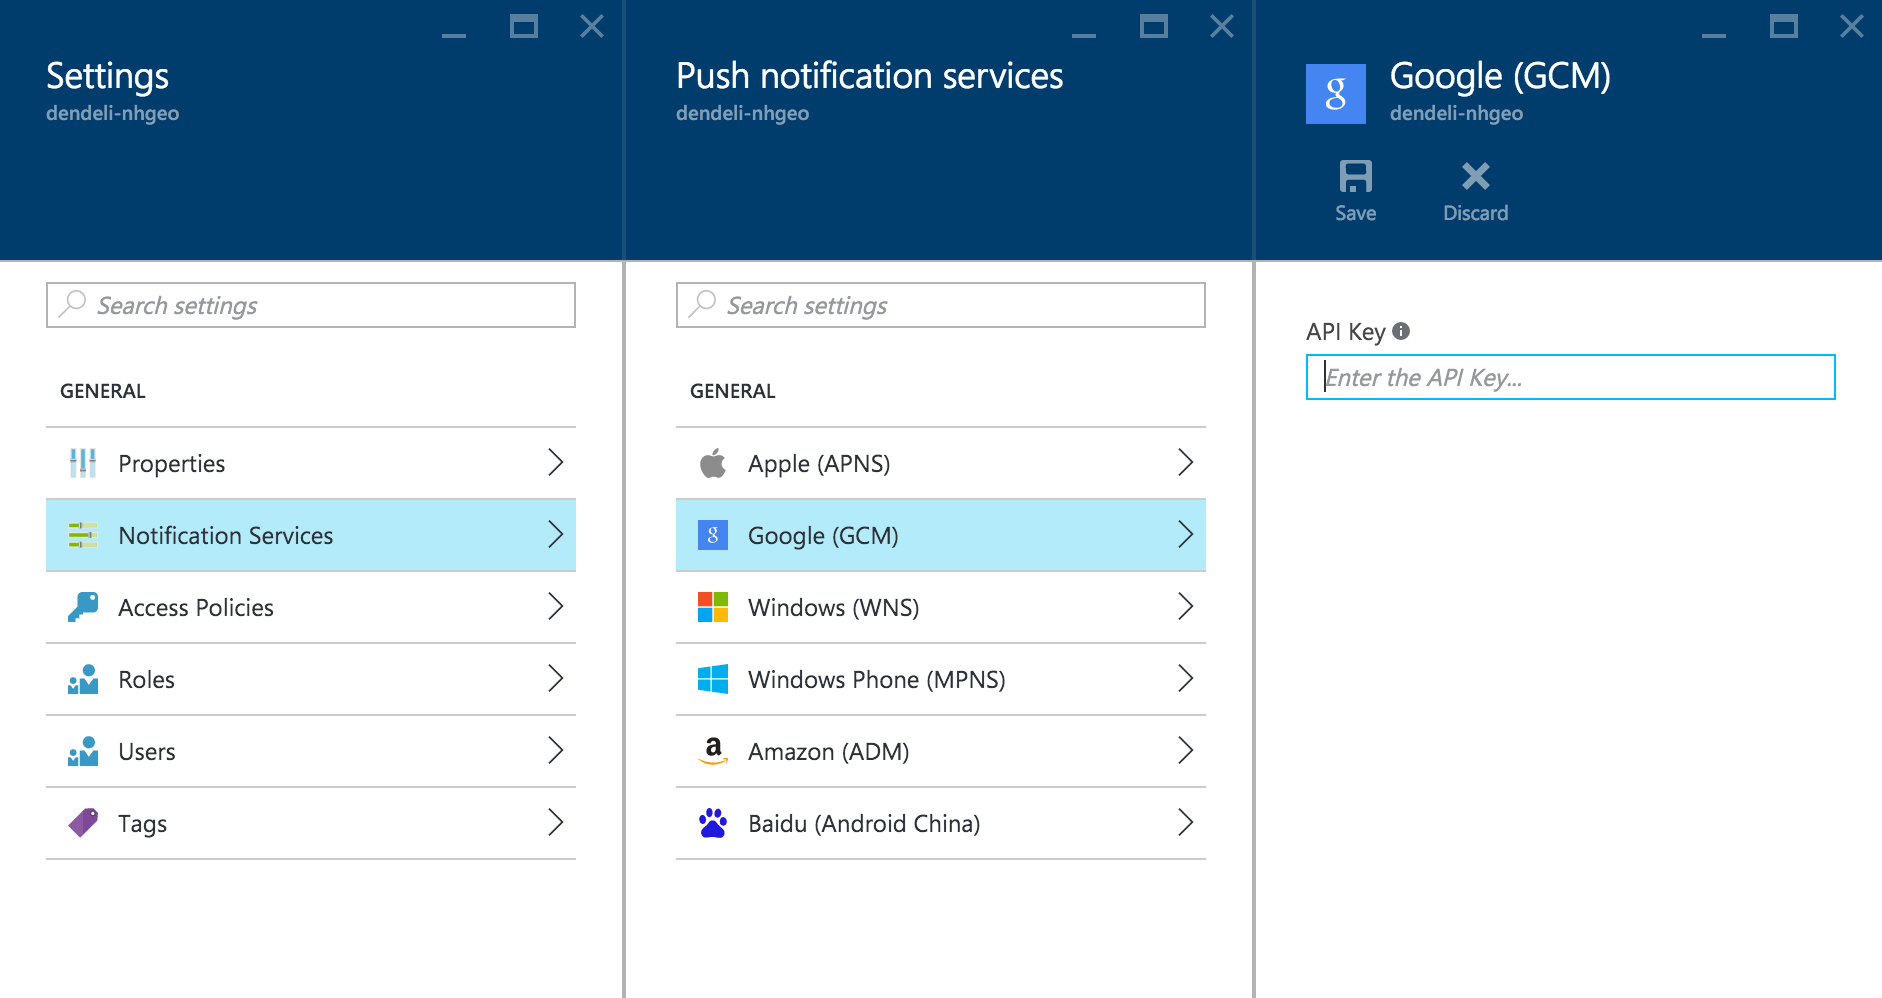Open Notification Services settings item
1882x998 pixels.
(x=311, y=535)
